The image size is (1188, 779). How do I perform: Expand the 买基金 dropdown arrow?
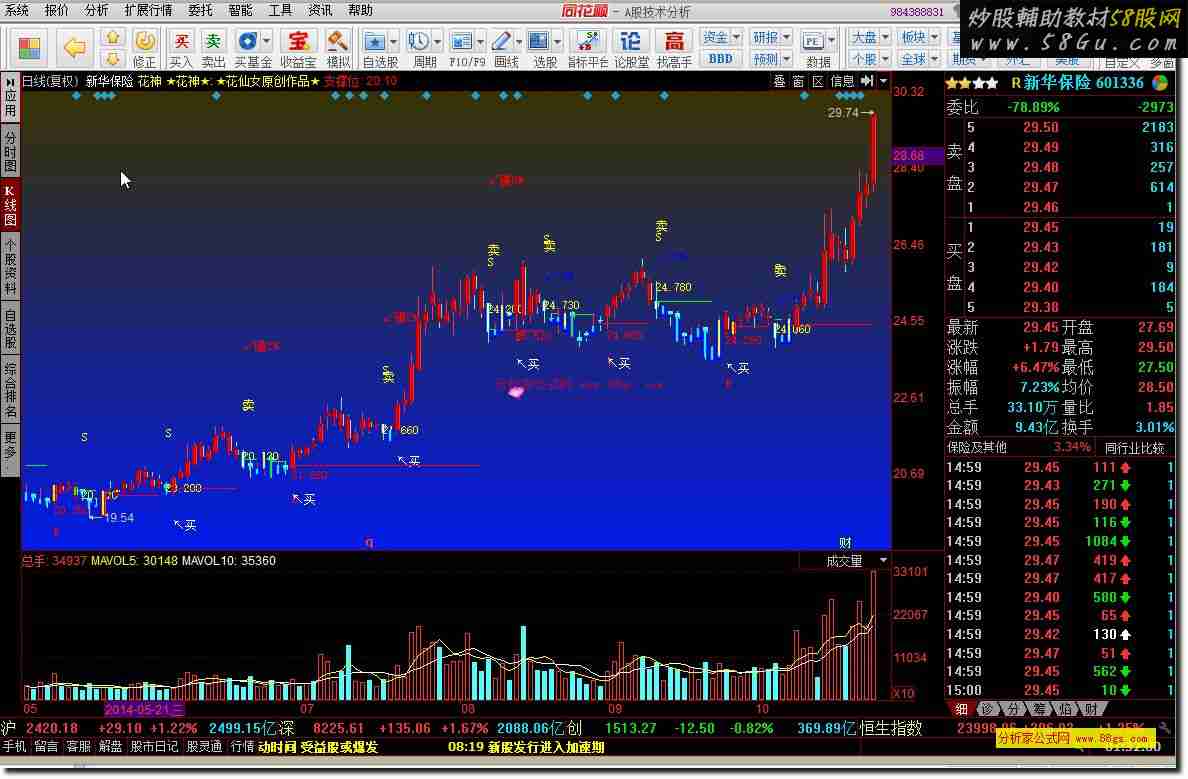point(266,42)
